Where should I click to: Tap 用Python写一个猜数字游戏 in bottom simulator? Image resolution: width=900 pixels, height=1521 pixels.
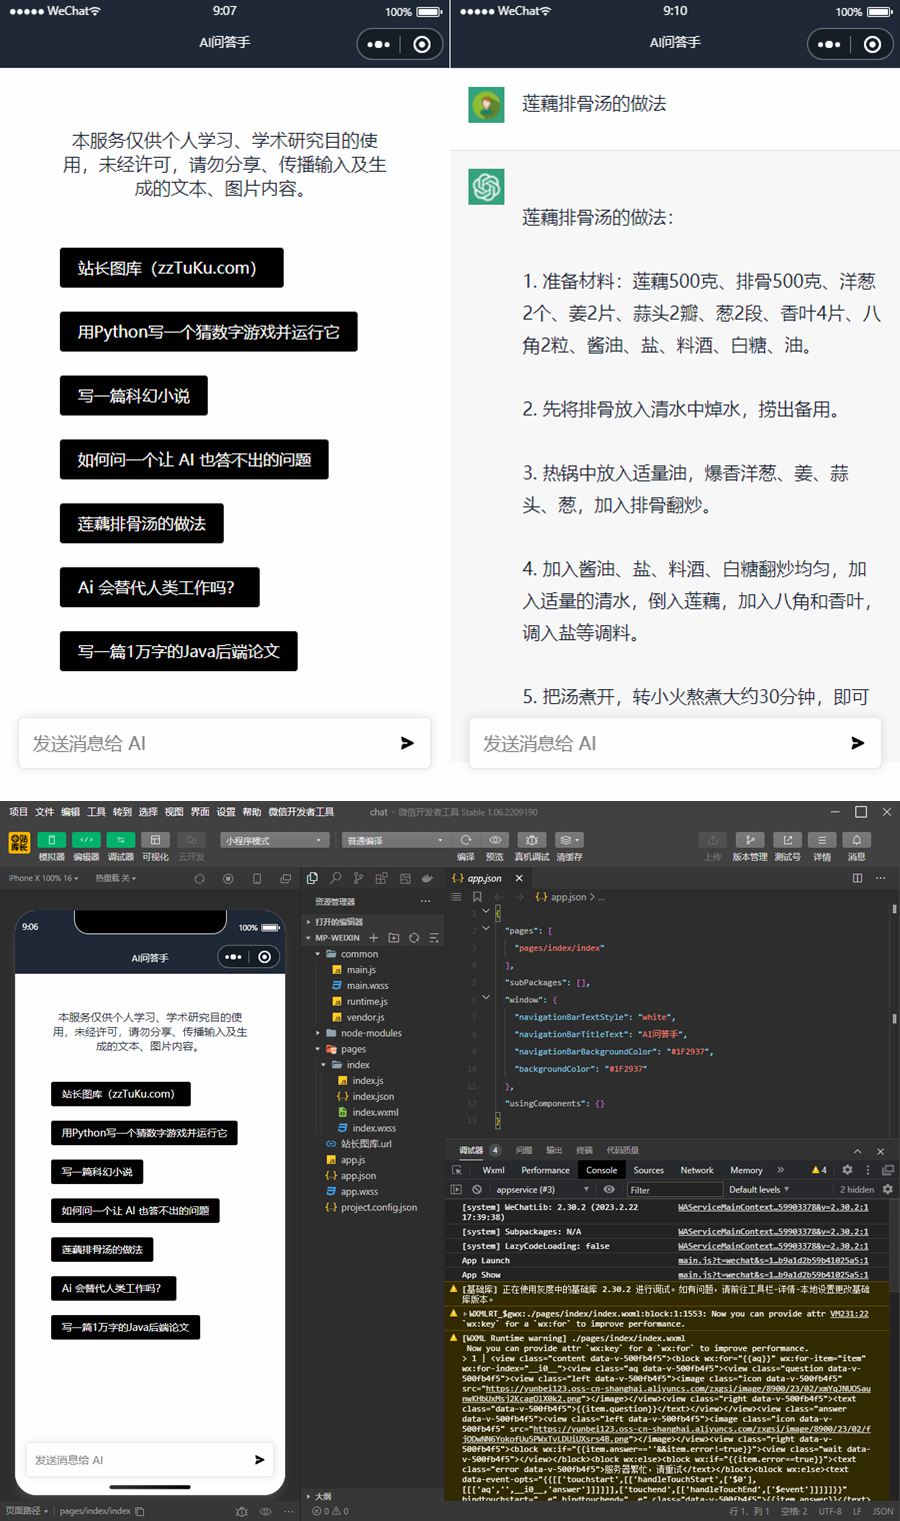[x=144, y=1133]
